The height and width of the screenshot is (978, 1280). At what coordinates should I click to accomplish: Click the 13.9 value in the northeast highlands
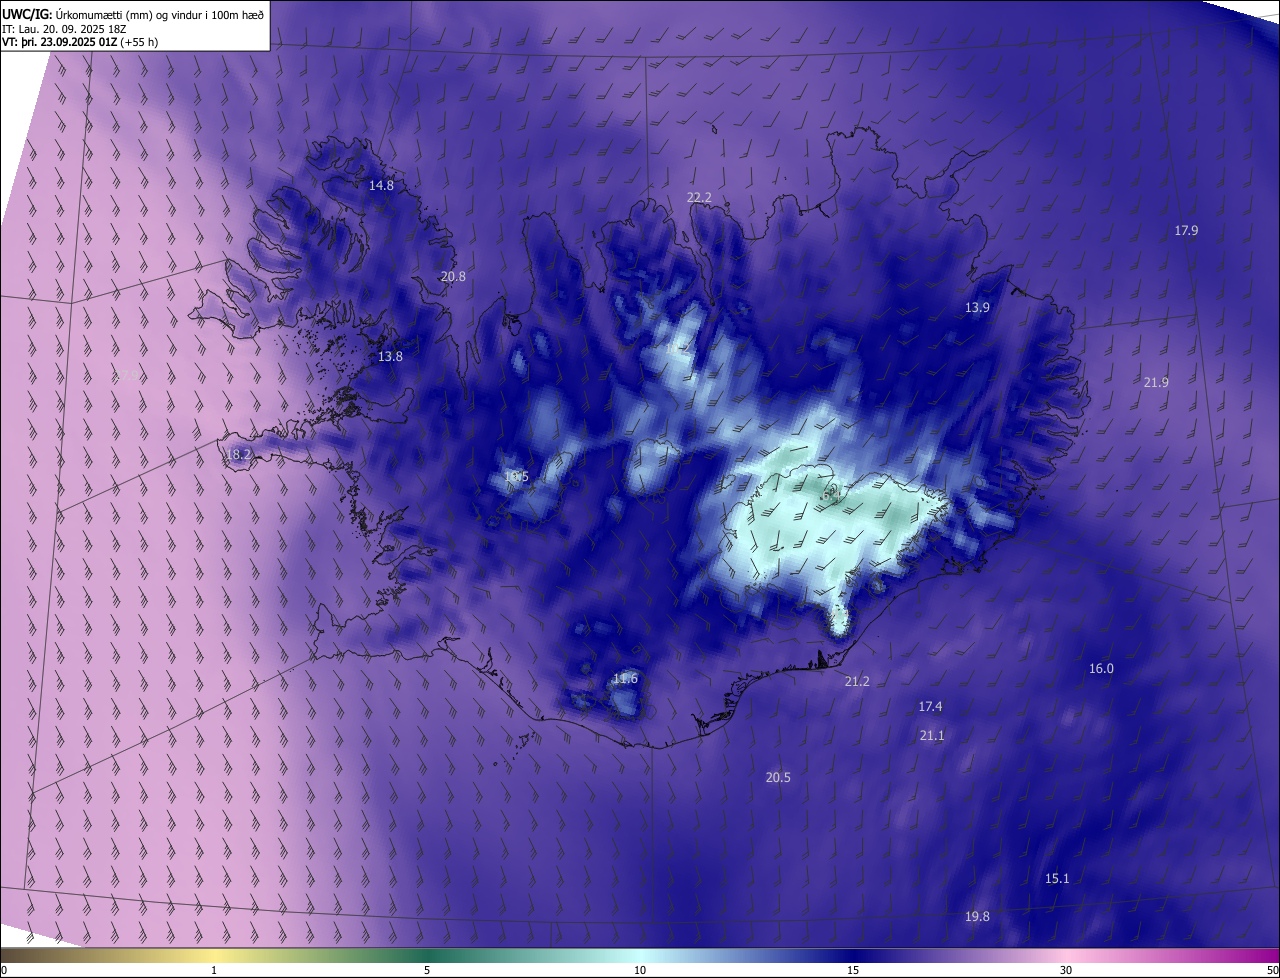click(x=977, y=308)
